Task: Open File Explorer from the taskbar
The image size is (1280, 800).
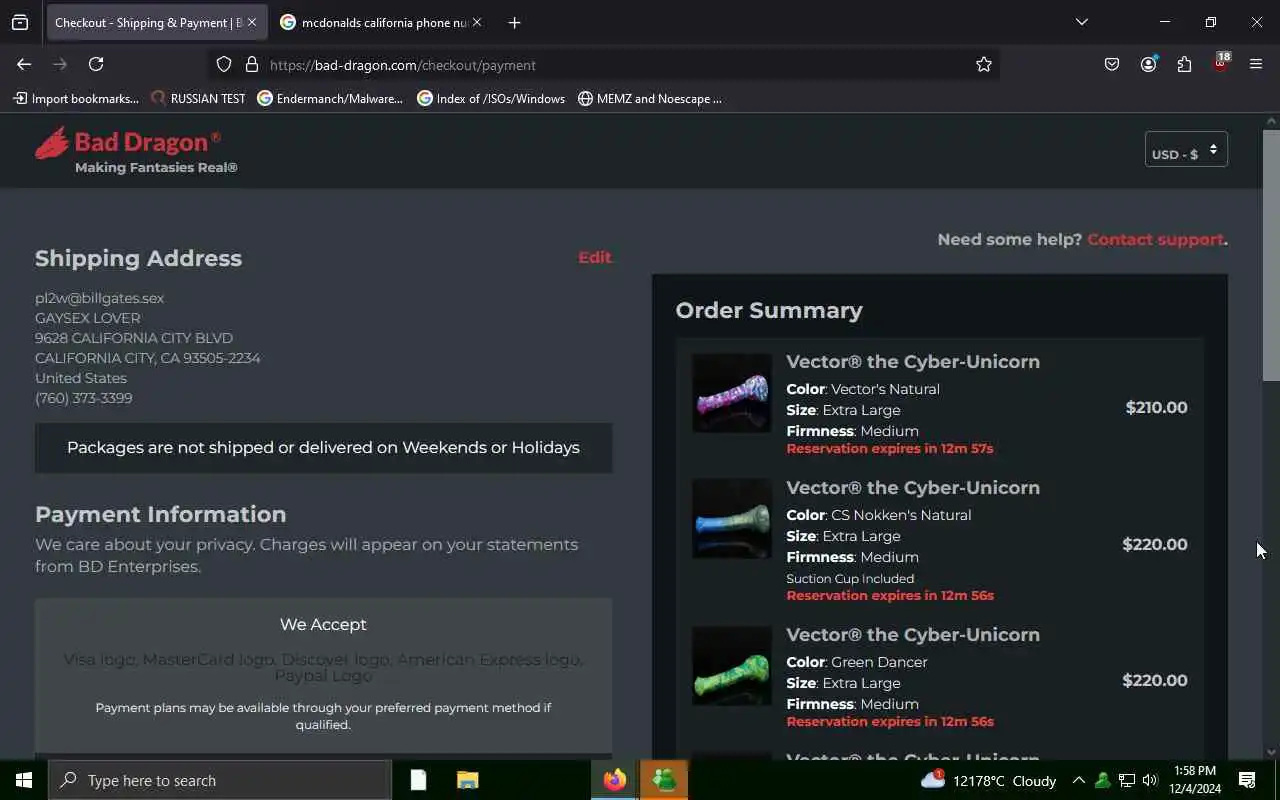Action: click(467, 780)
